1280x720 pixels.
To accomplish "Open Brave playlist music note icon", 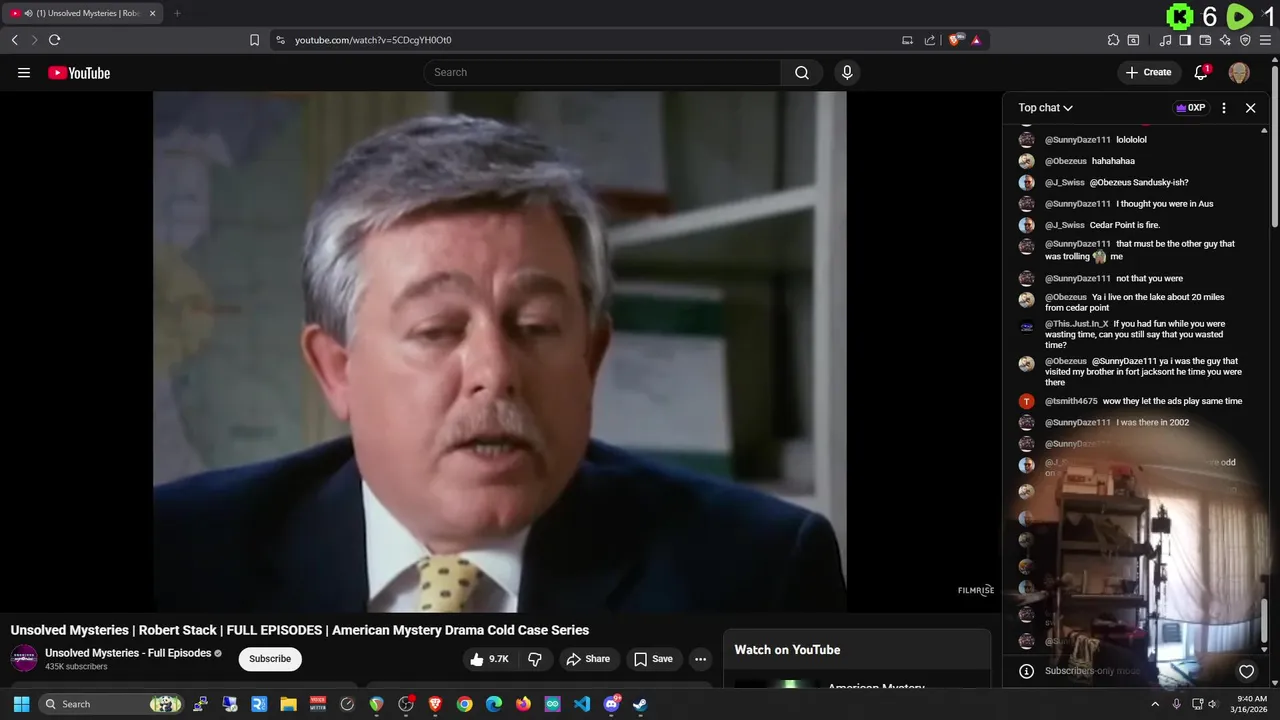I will (1165, 40).
